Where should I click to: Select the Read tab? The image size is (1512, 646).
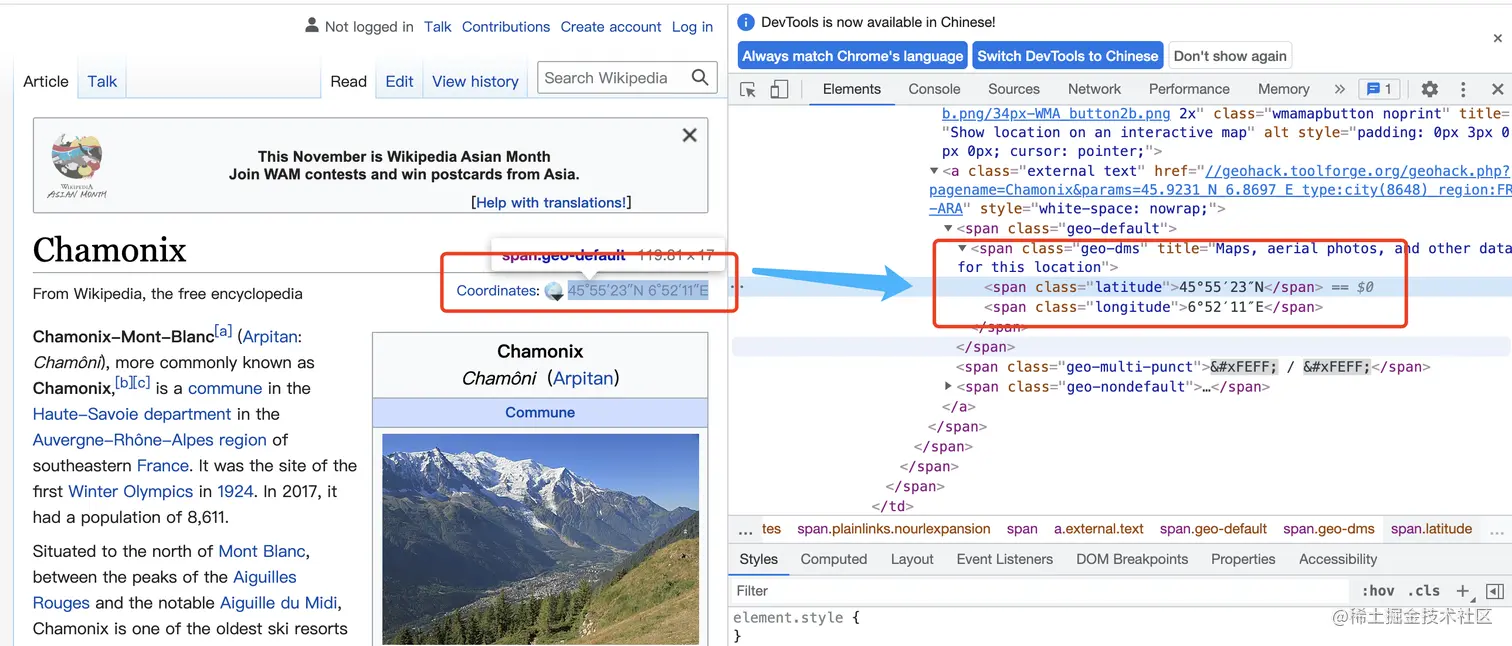point(349,81)
